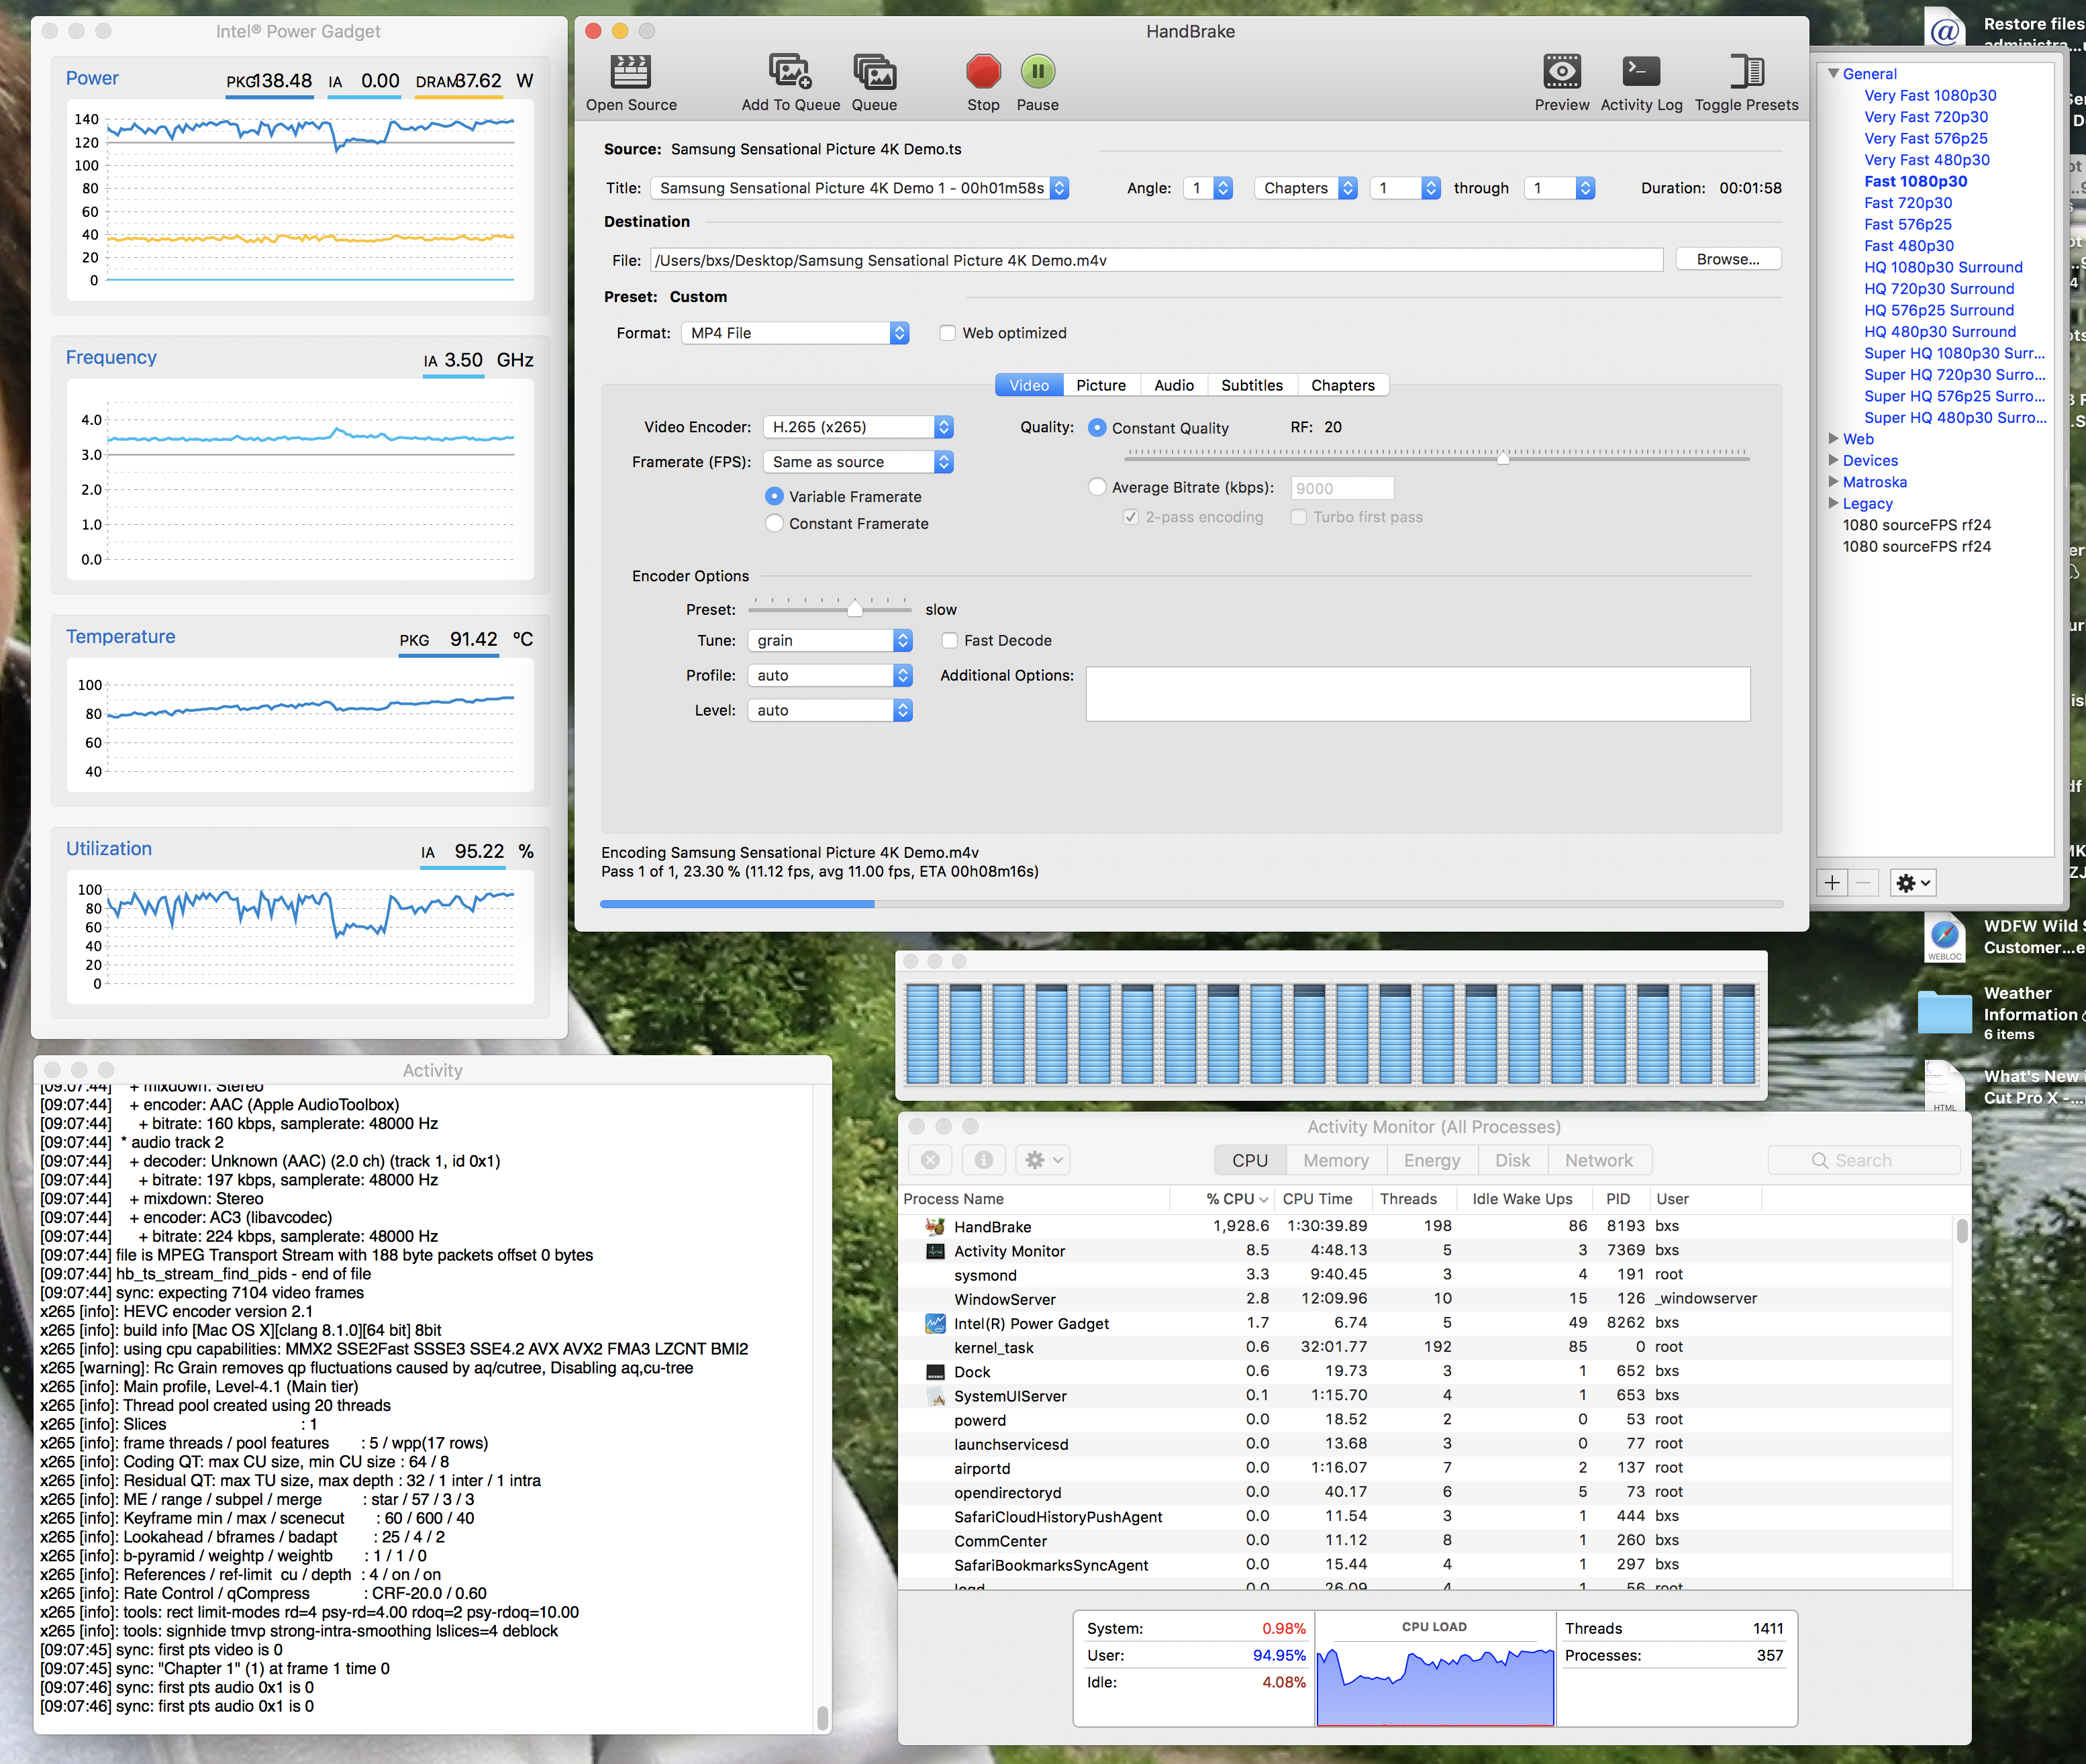Open the Queue icon in HandBrake toolbar

coord(874,72)
